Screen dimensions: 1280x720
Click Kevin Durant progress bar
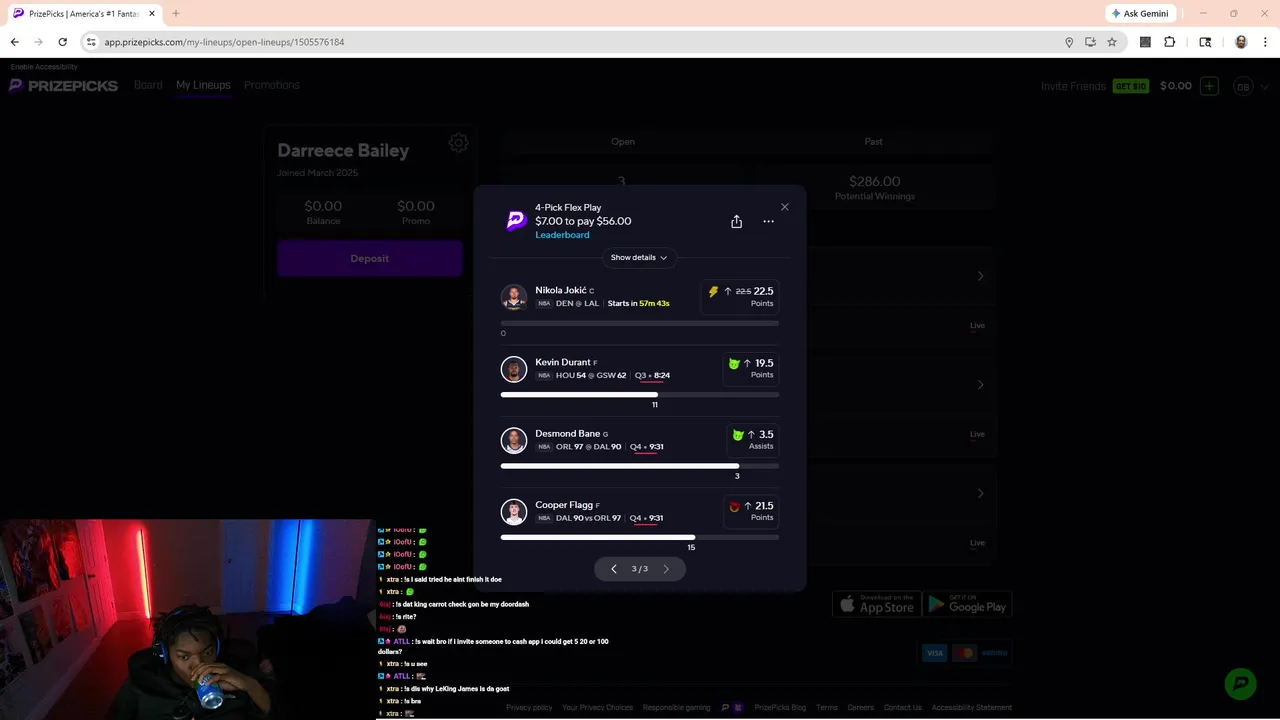tap(640, 395)
